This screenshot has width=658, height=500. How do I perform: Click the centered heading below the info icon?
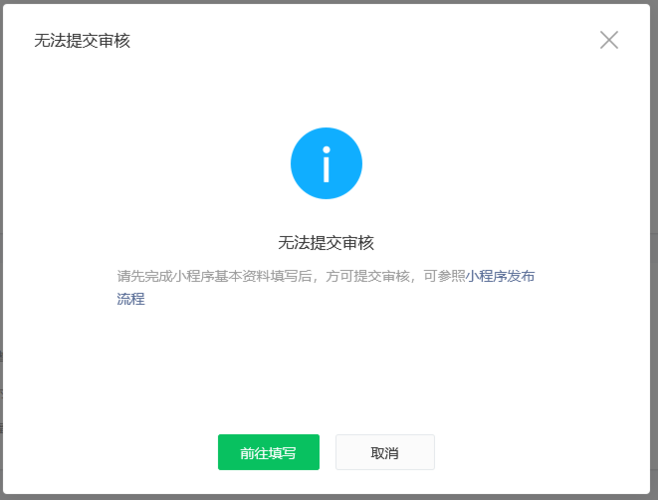click(326, 243)
